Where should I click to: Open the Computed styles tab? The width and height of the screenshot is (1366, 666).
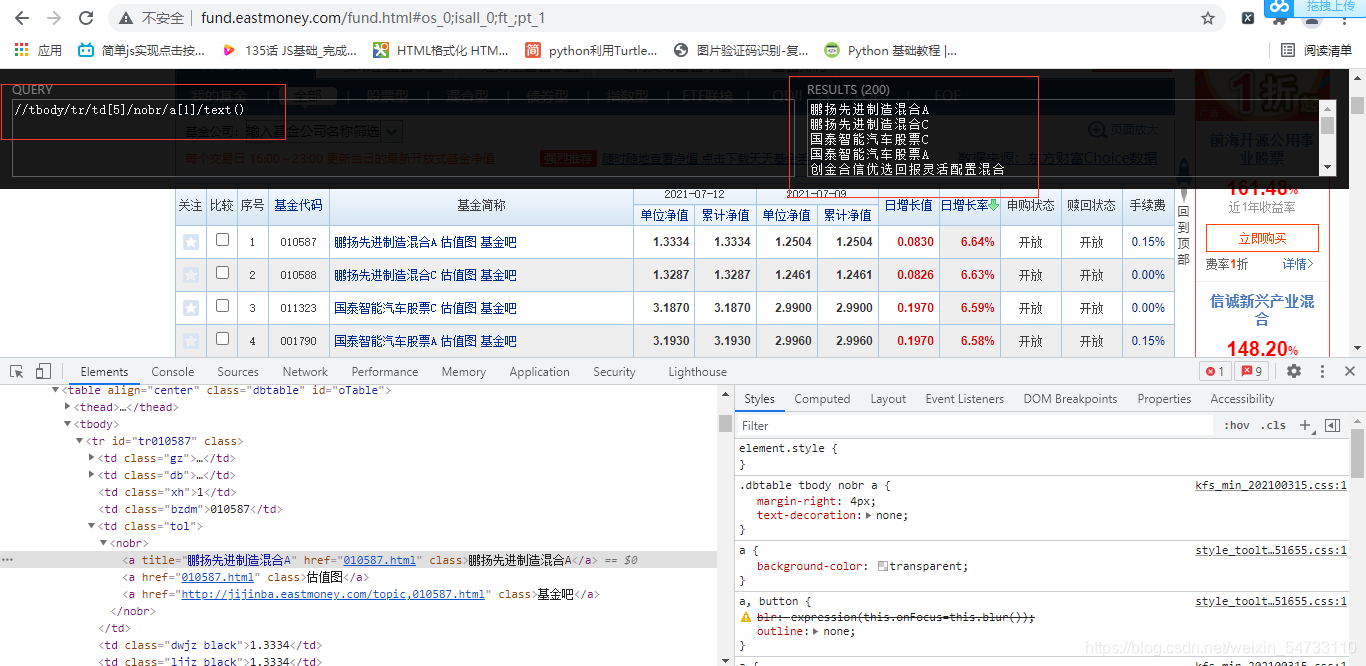click(x=822, y=398)
